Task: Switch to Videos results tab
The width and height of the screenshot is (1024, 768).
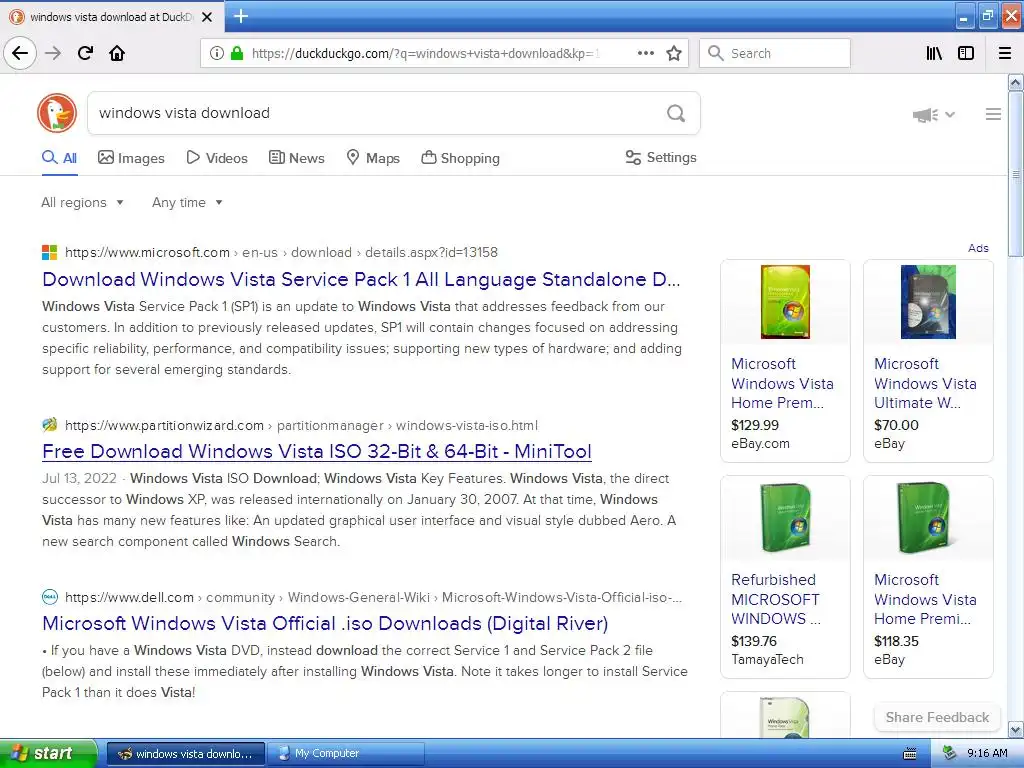Action: pyautogui.click(x=217, y=158)
